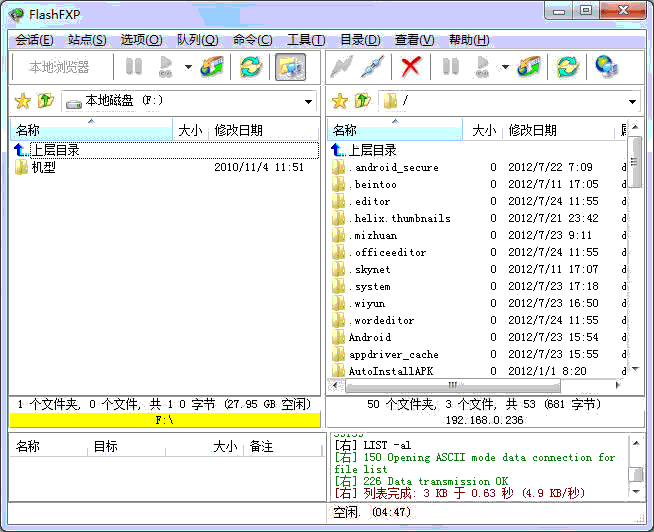Image resolution: width=654 pixels, height=532 pixels.
Task: Open the remote pane transfer play dropdown arrow
Action: [x=506, y=67]
